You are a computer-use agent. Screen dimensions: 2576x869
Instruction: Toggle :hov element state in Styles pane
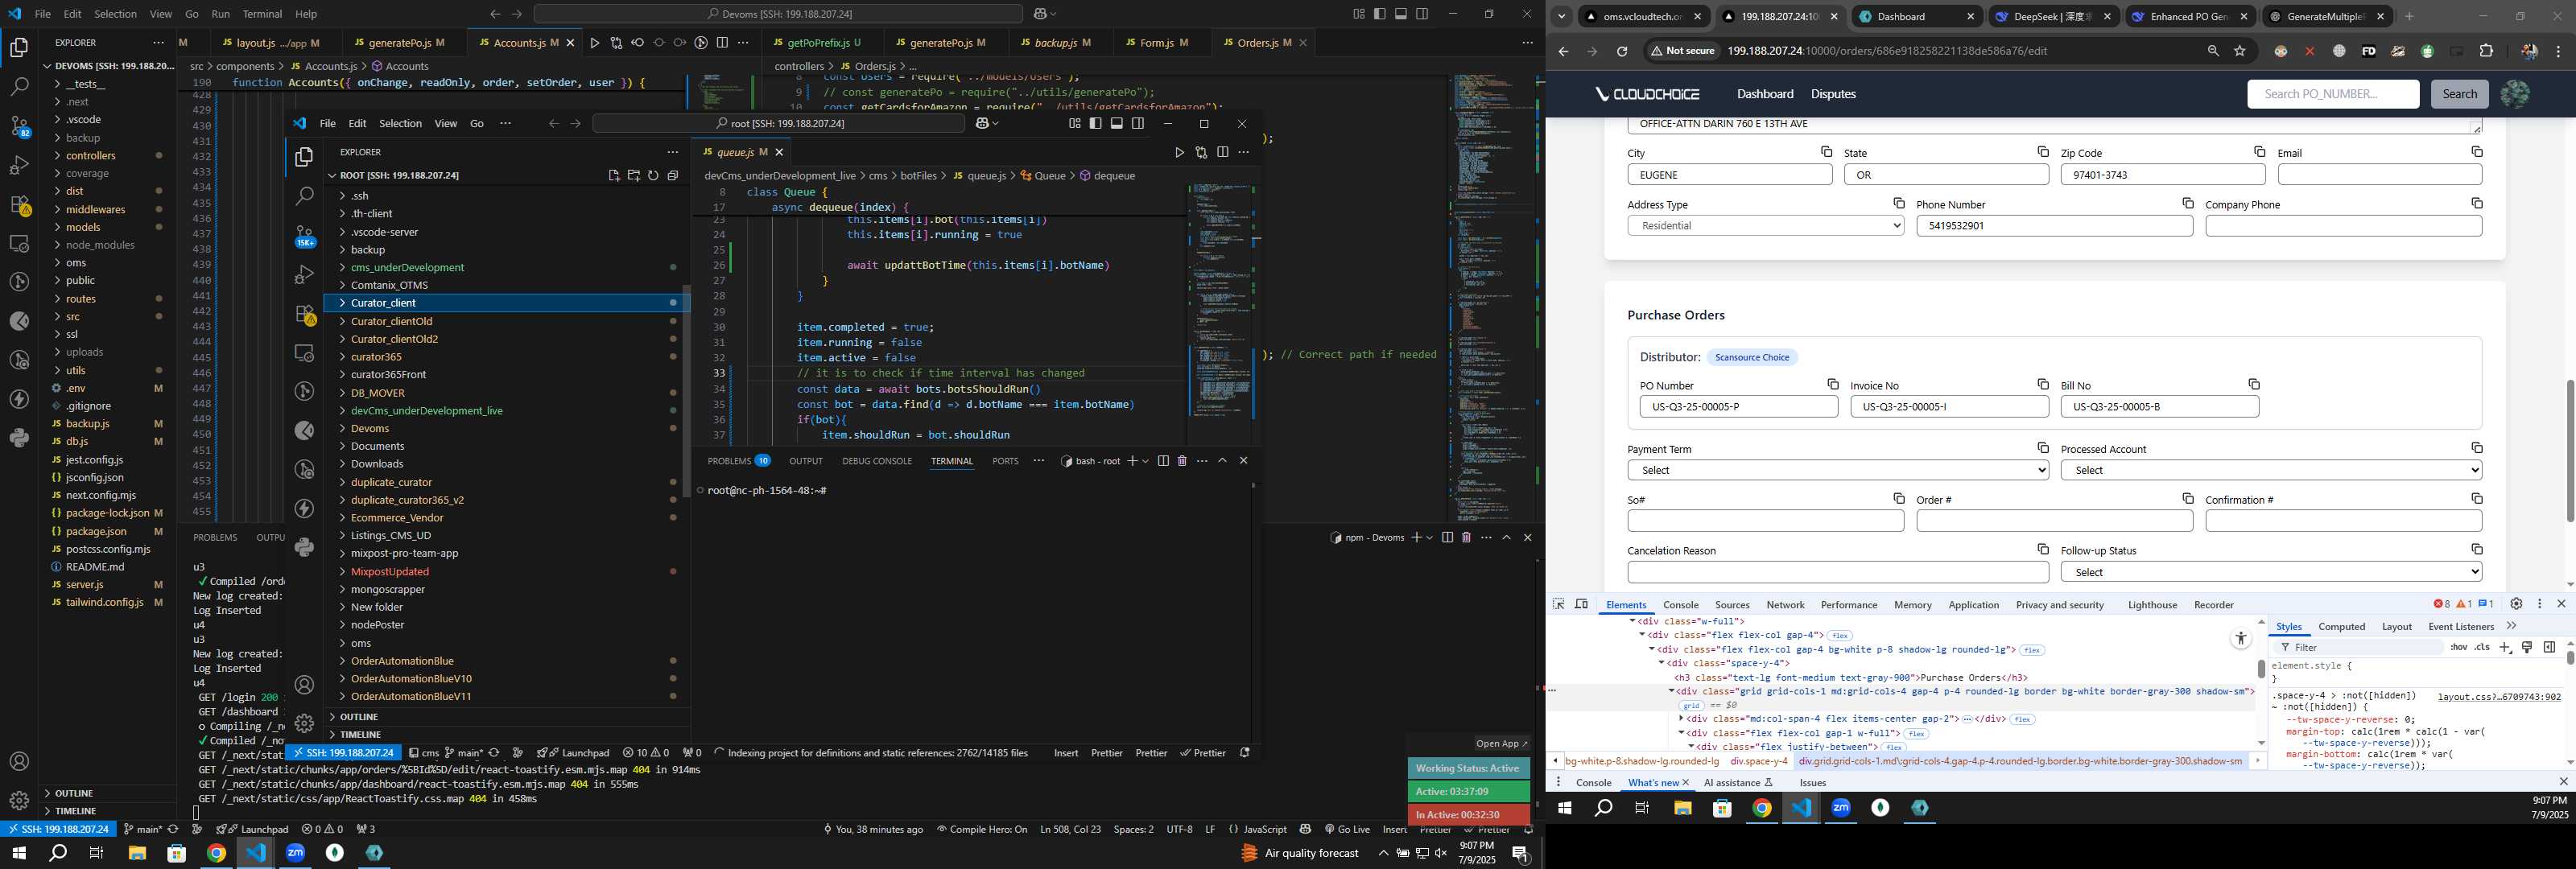point(2458,647)
